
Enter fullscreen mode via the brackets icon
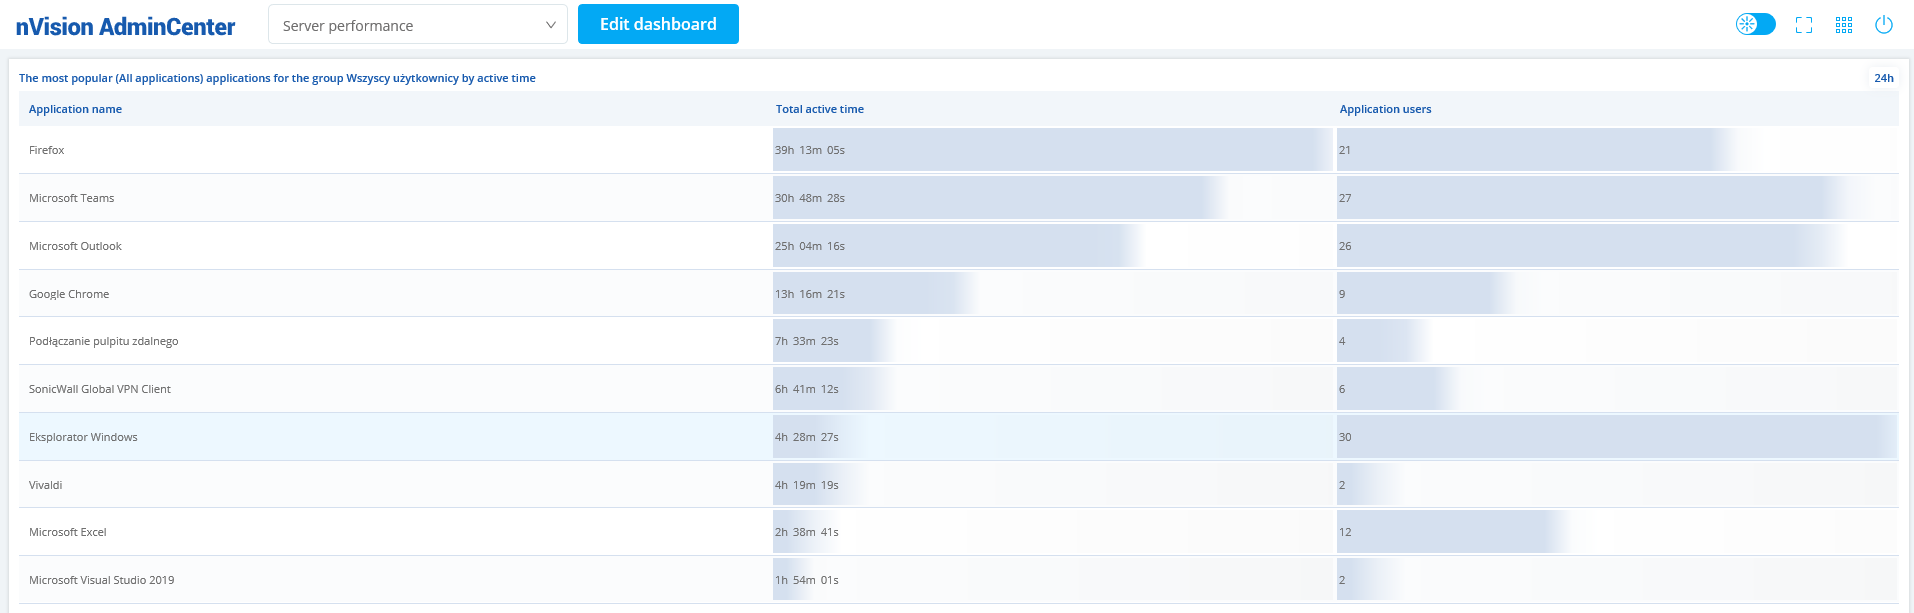pos(1804,25)
